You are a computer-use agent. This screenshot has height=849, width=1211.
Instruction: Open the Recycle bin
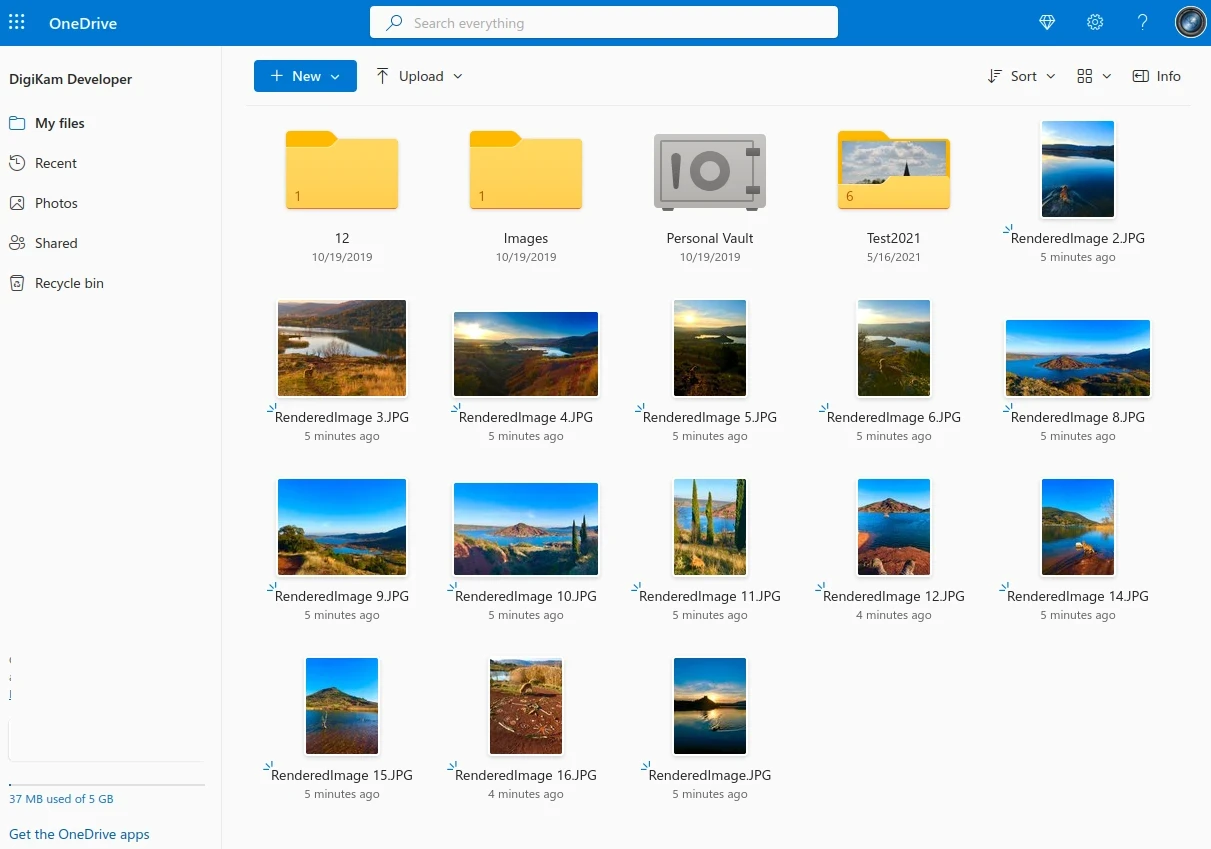click(x=69, y=283)
